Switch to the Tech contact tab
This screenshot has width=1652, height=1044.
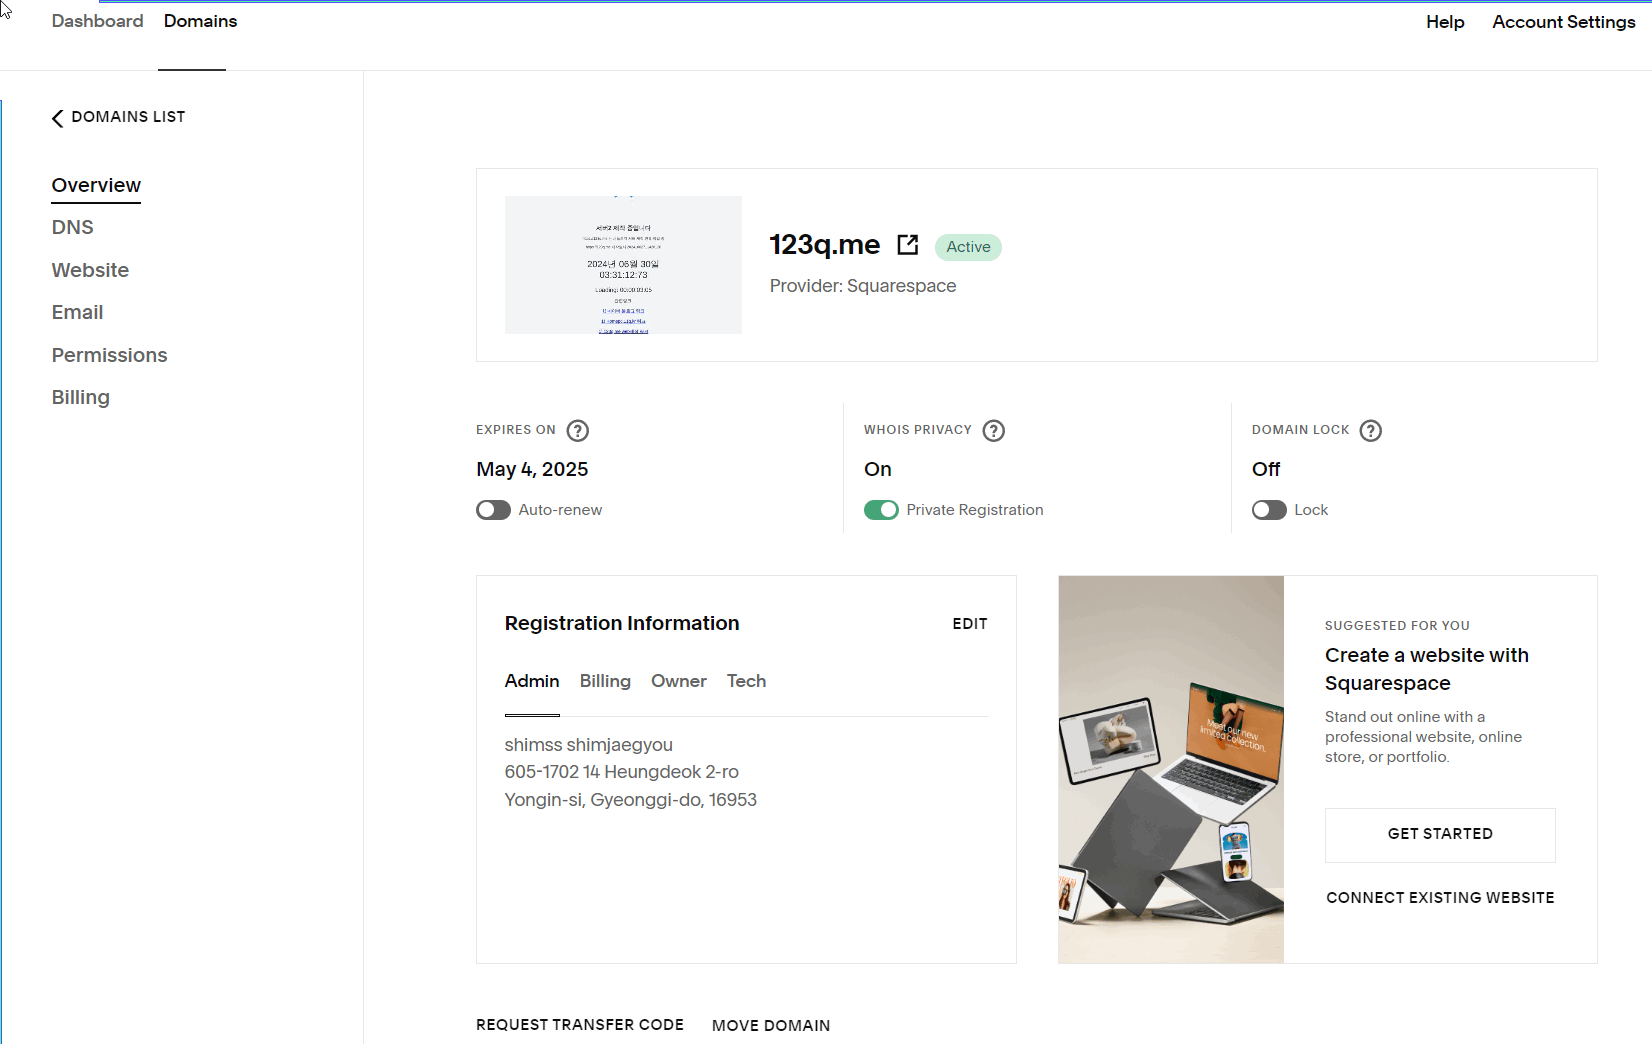pyautogui.click(x=747, y=681)
